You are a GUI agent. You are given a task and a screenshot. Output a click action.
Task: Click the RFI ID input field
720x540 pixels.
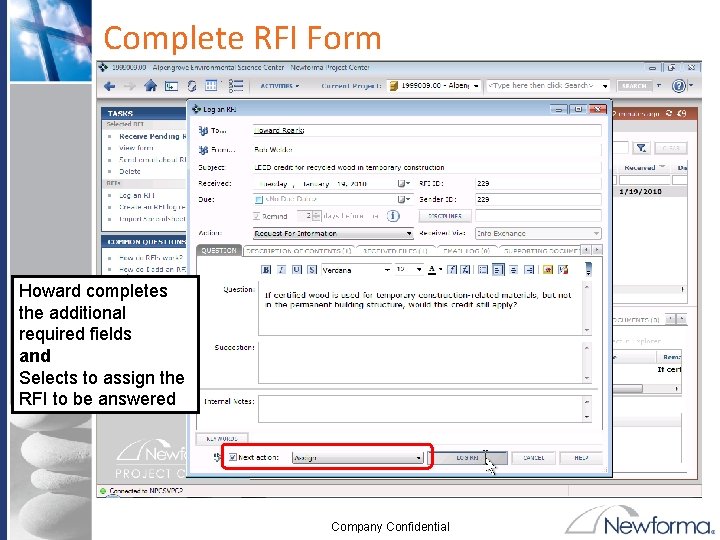coord(538,183)
